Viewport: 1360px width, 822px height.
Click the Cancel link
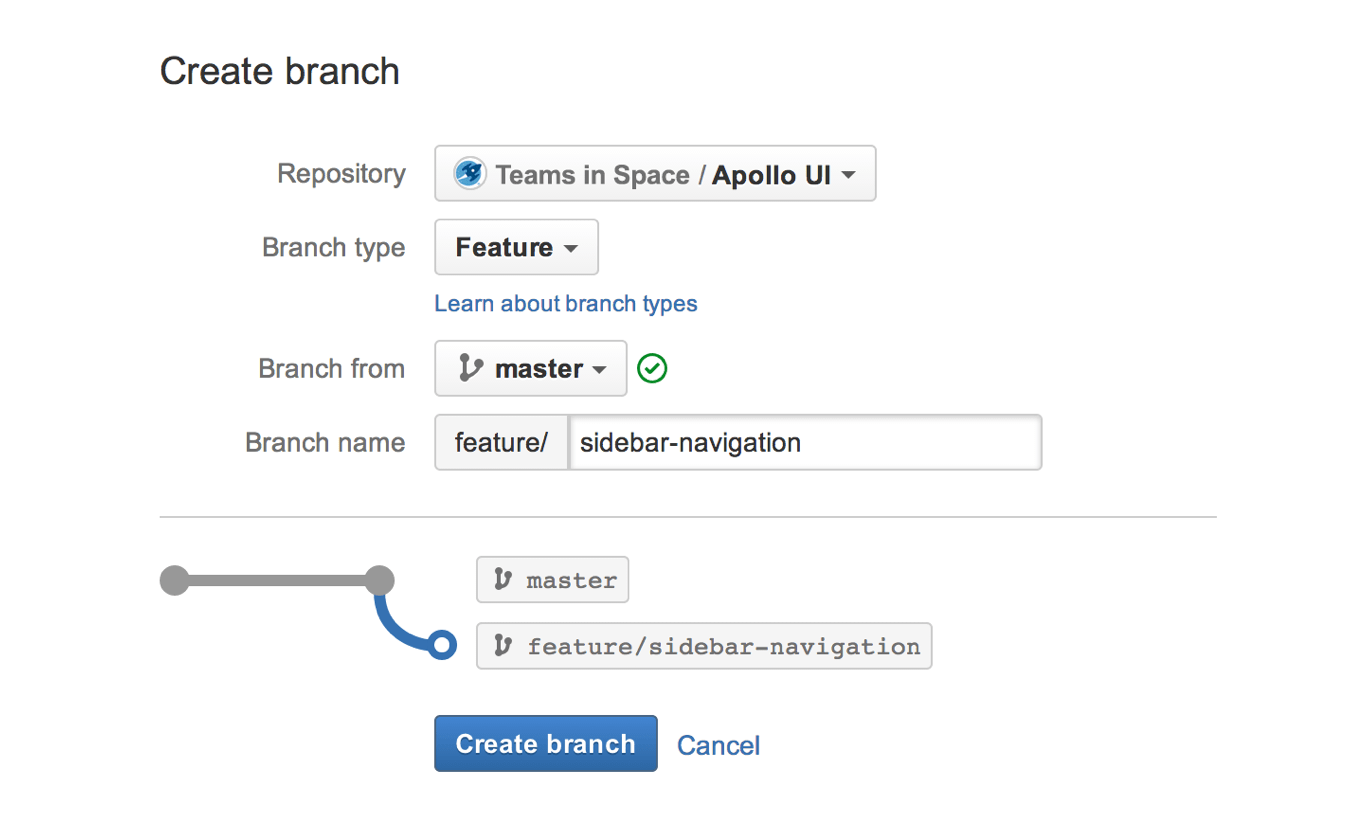click(x=718, y=745)
